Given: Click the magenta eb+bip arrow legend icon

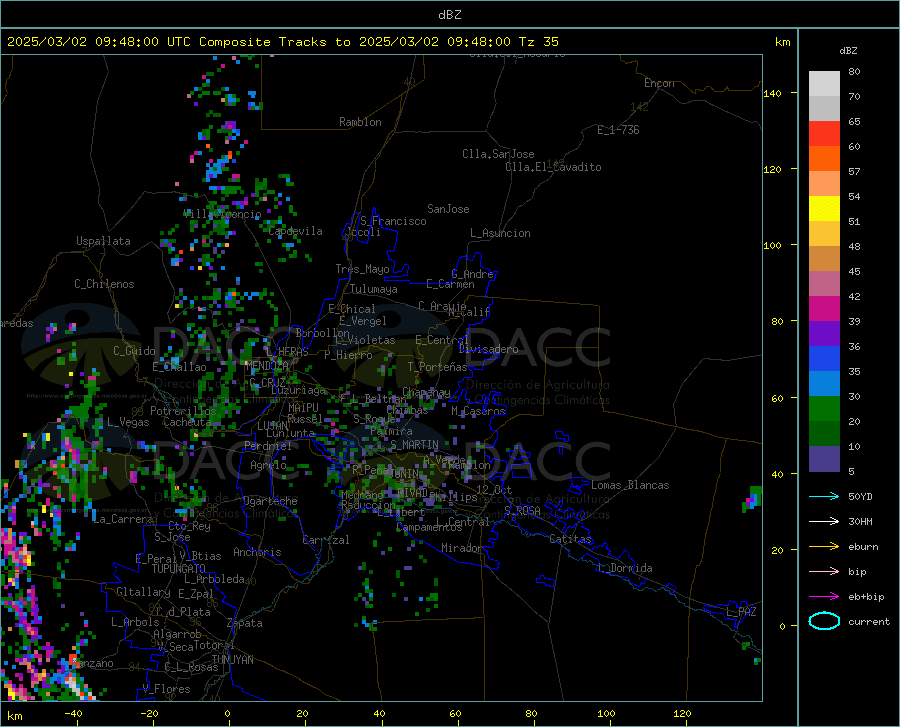Looking at the screenshot, I should [824, 597].
